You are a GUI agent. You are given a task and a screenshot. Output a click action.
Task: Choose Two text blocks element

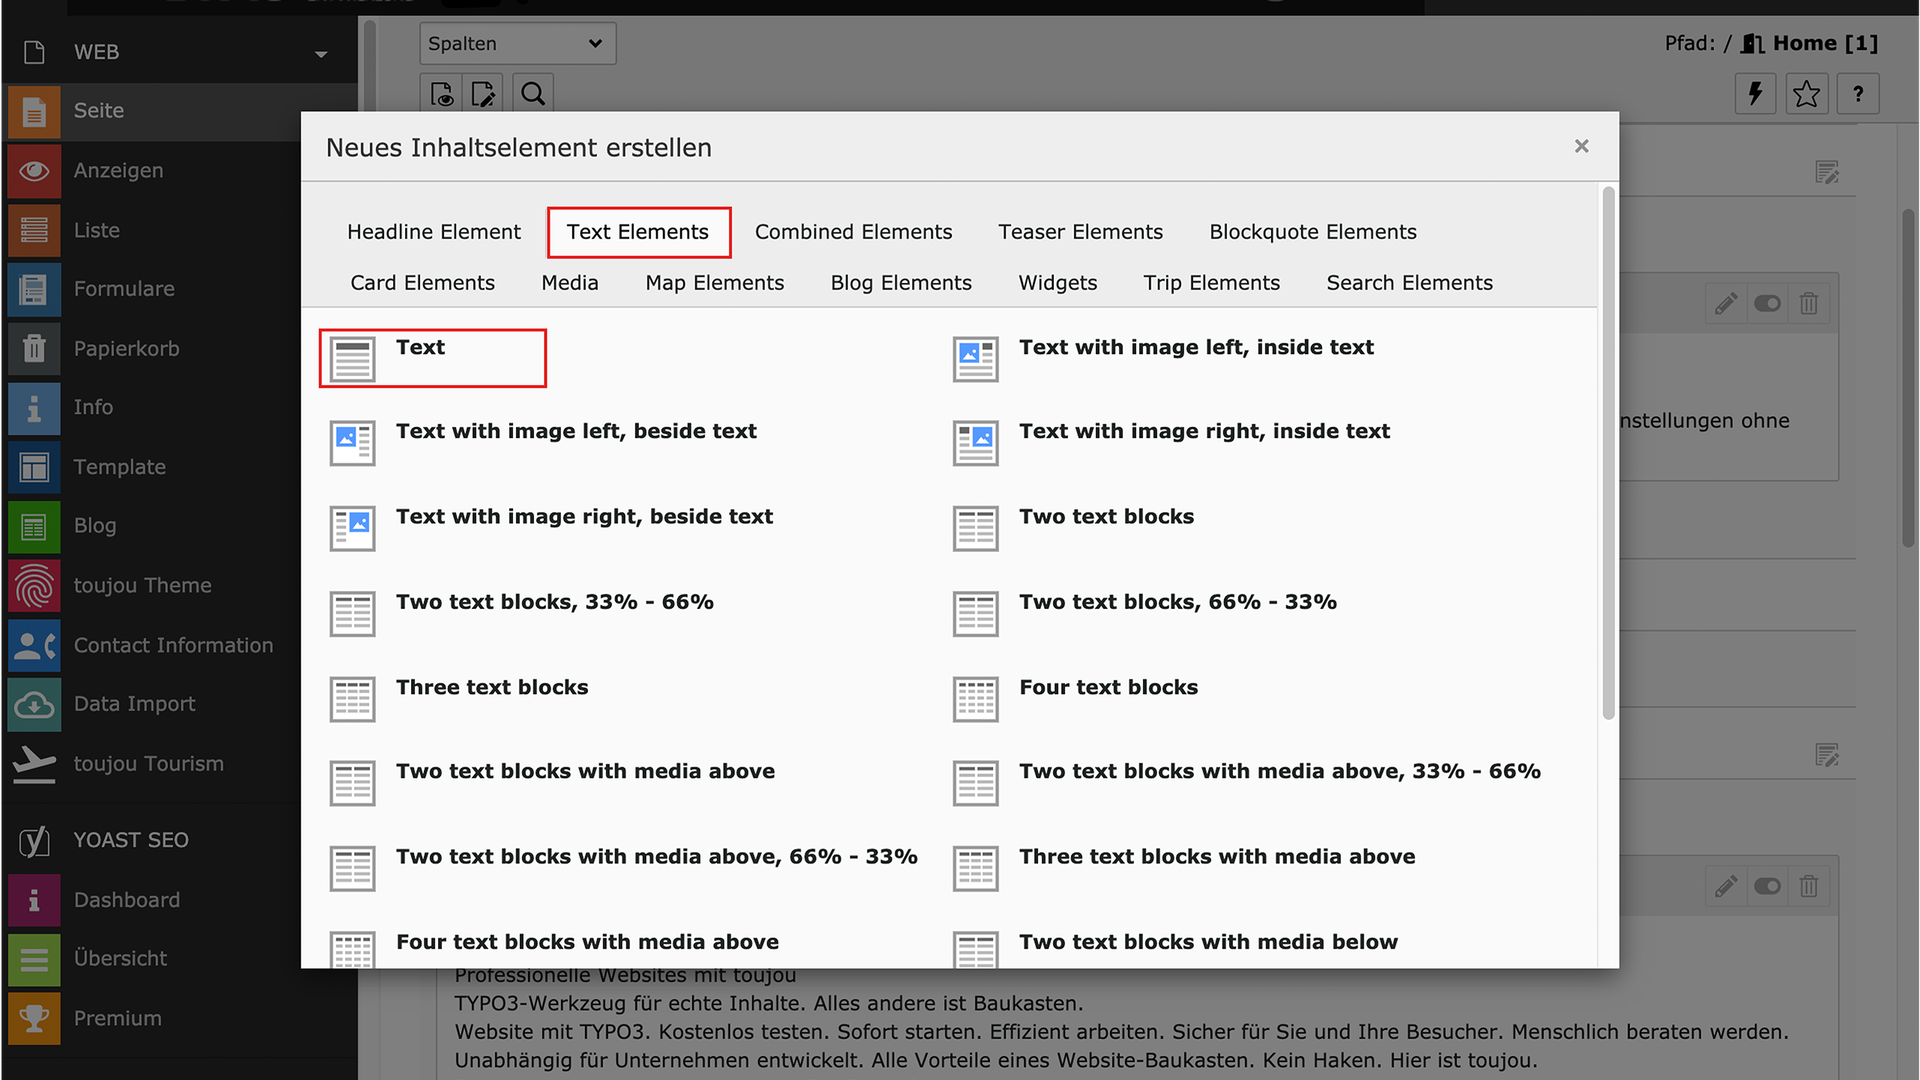point(1106,517)
